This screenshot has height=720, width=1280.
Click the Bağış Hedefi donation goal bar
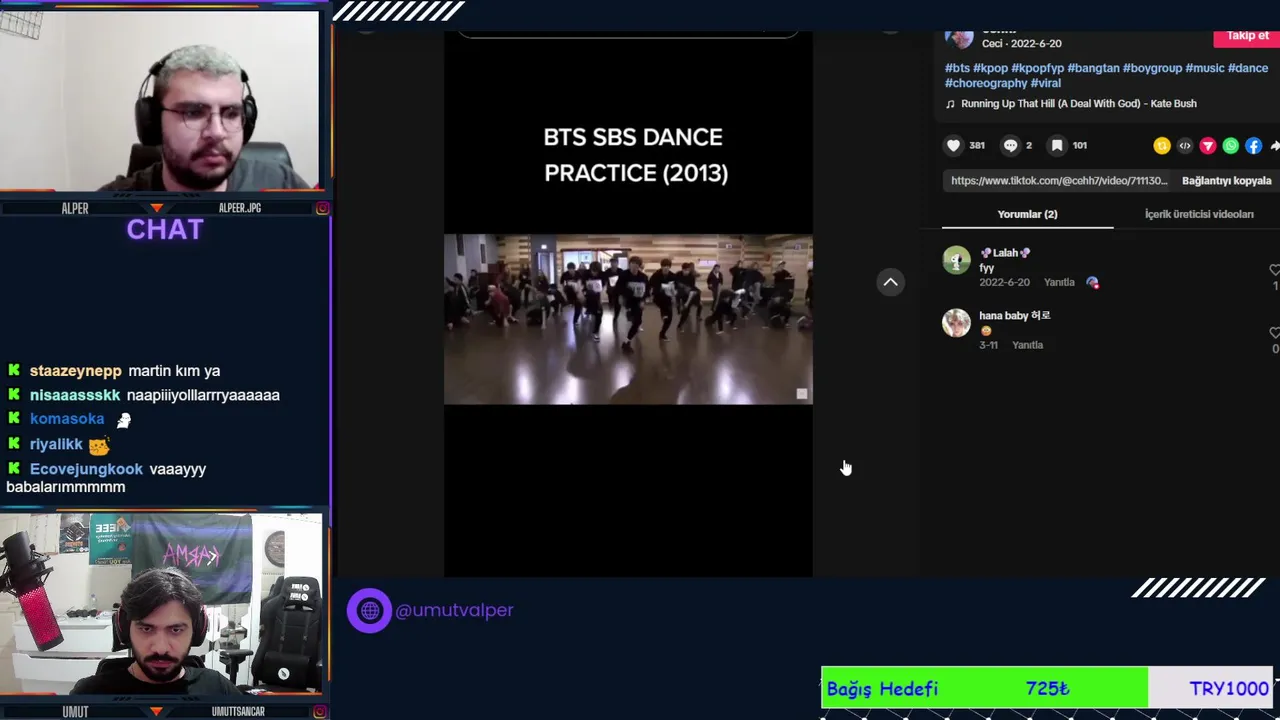1046,688
